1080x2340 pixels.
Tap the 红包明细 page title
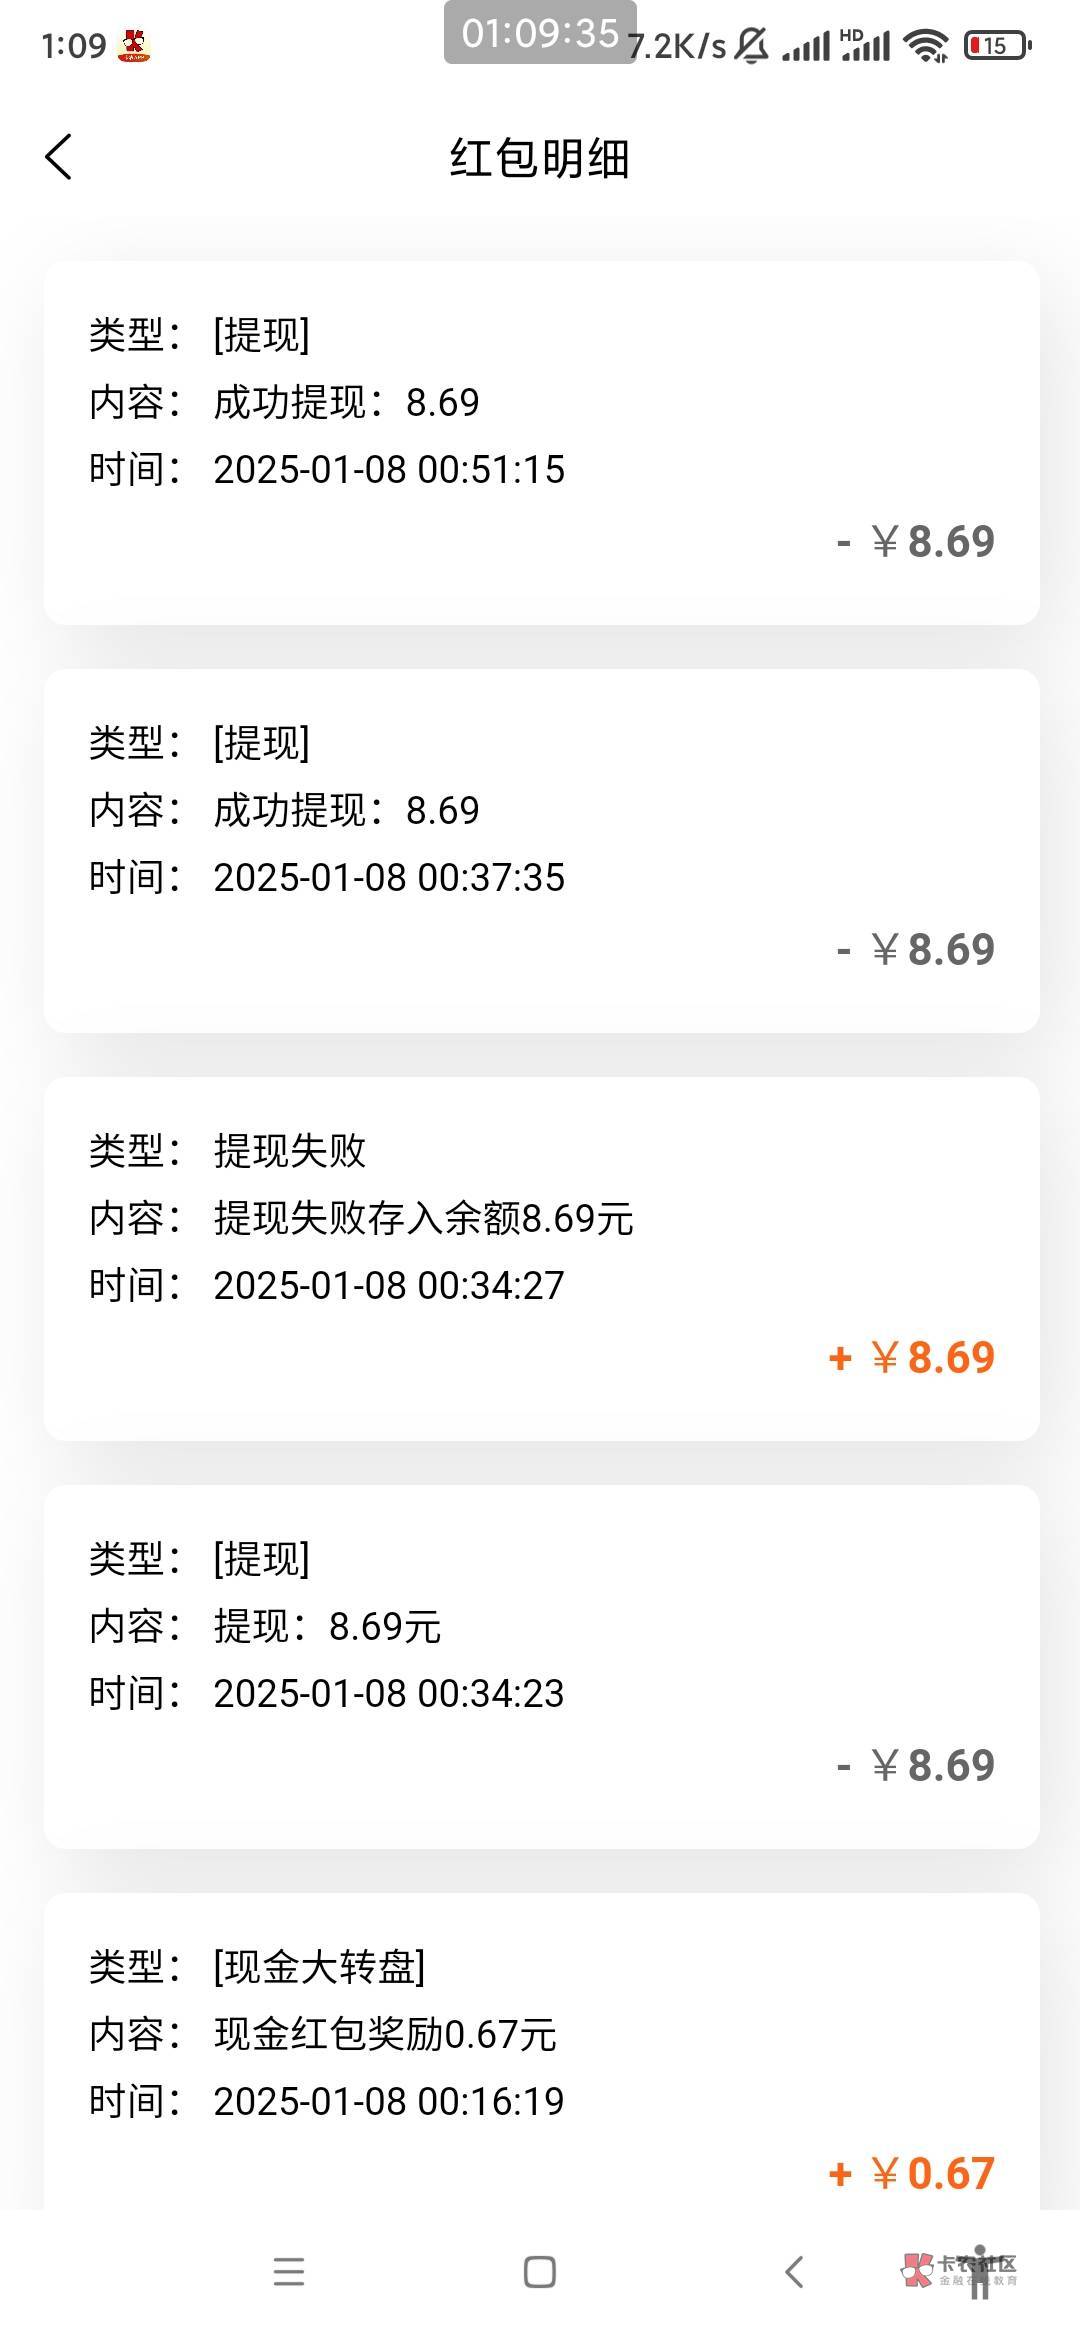(540, 159)
